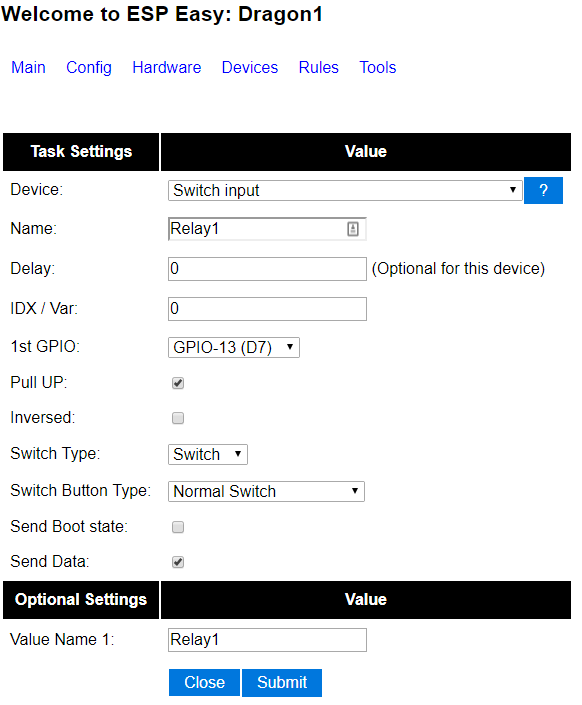
Task: Click the IDX / Var input field
Action: (267, 309)
